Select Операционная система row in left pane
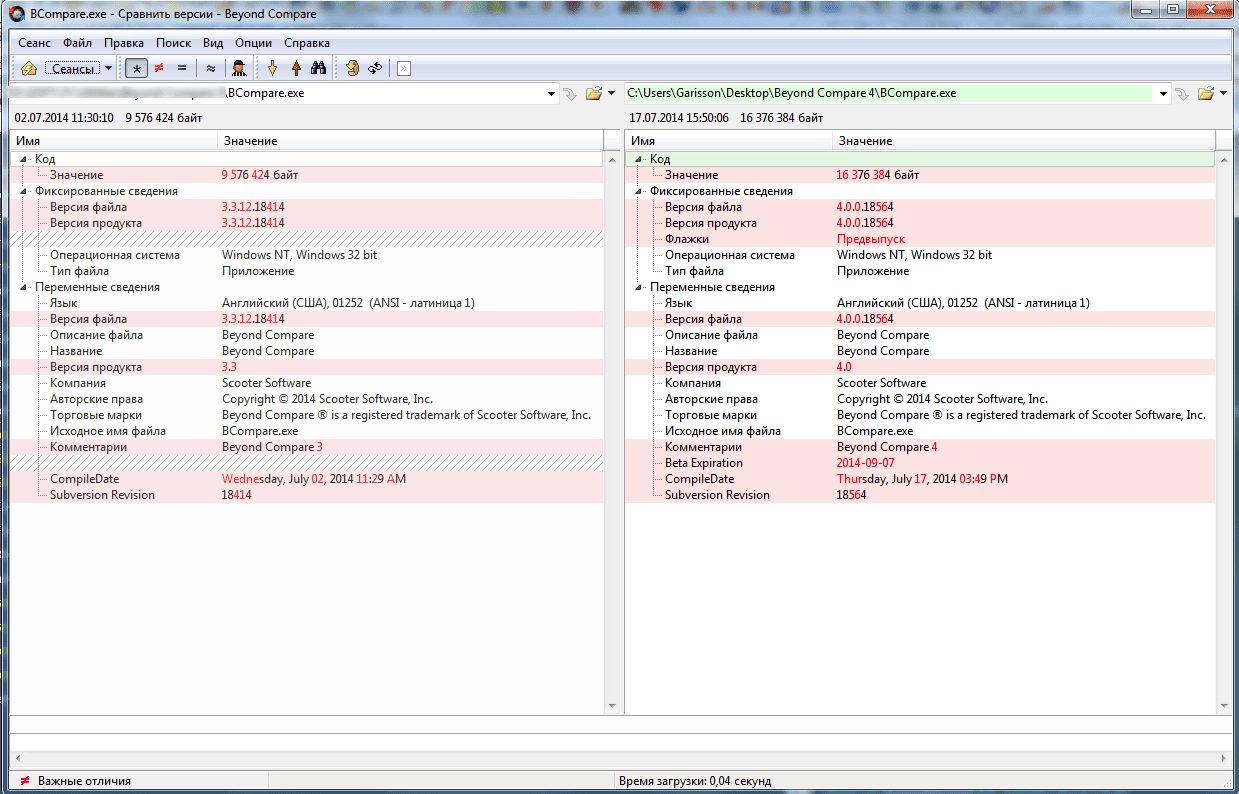The width and height of the screenshot is (1239, 794). pyautogui.click(x=307, y=255)
